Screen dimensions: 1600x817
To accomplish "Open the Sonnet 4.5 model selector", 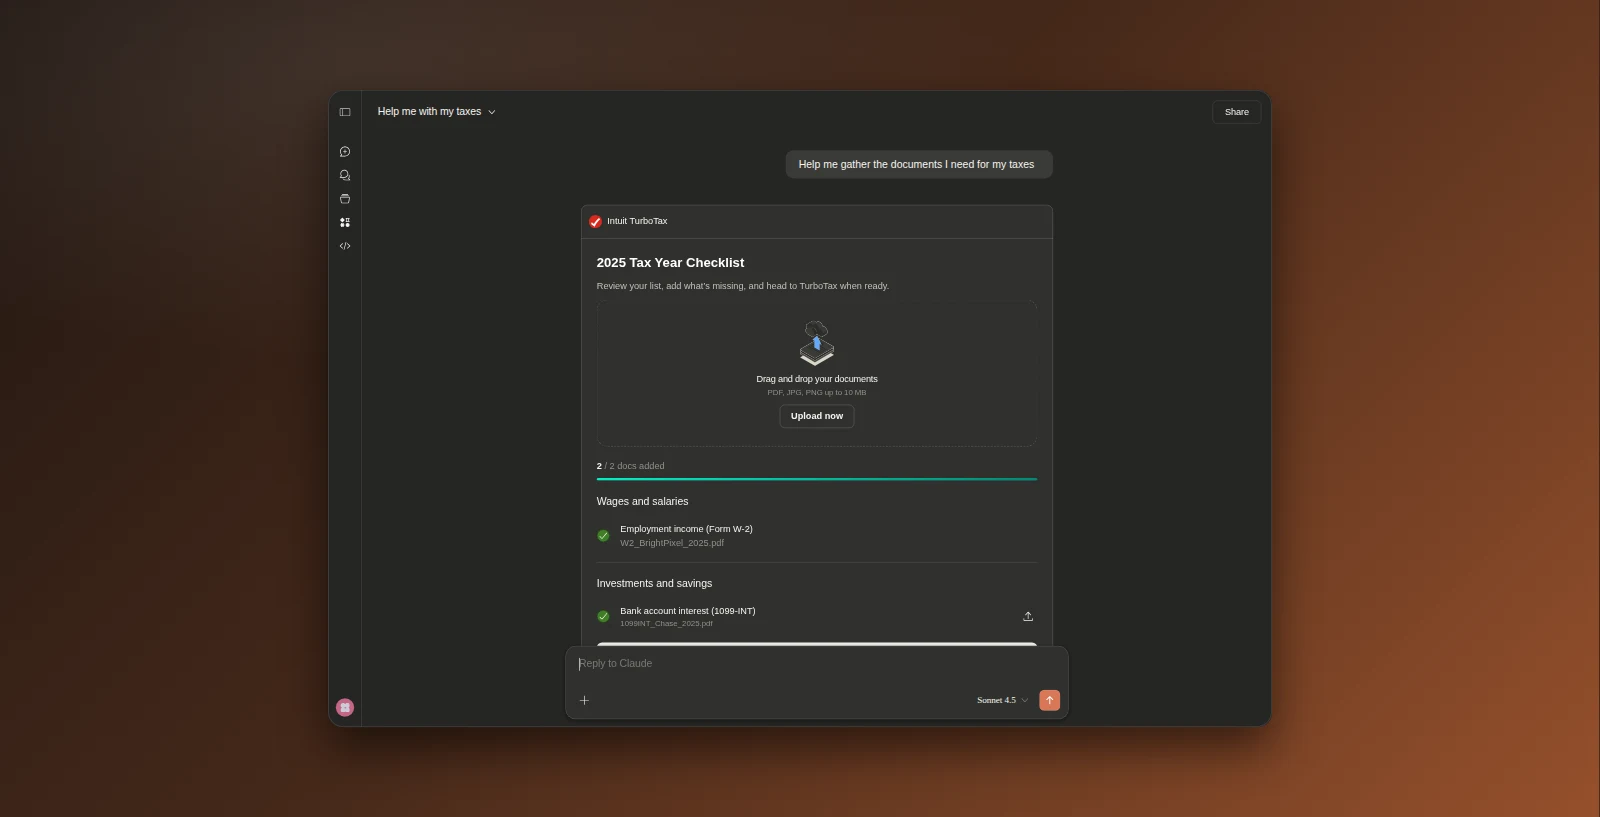I will [1002, 700].
